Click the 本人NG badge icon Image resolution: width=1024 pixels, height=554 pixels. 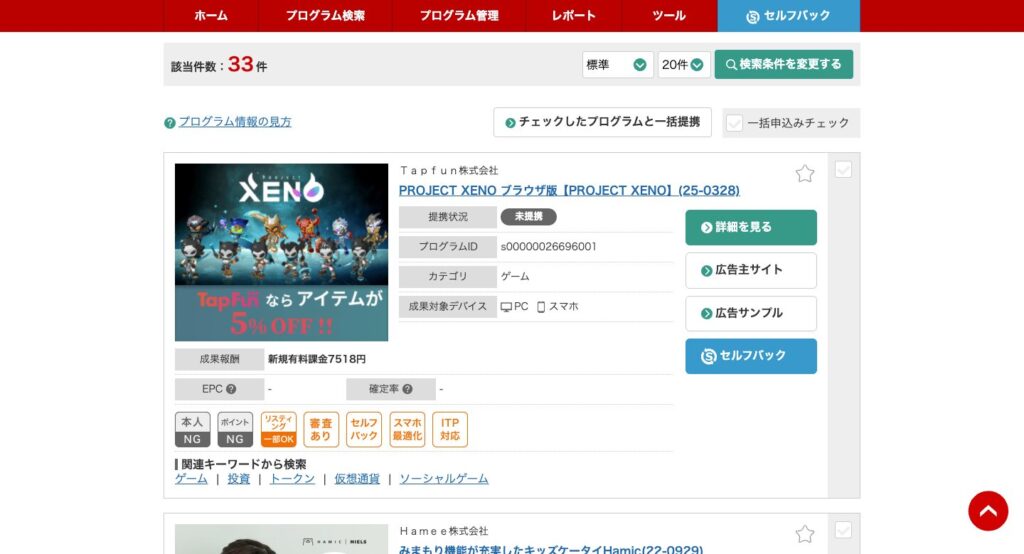pyautogui.click(x=192, y=429)
